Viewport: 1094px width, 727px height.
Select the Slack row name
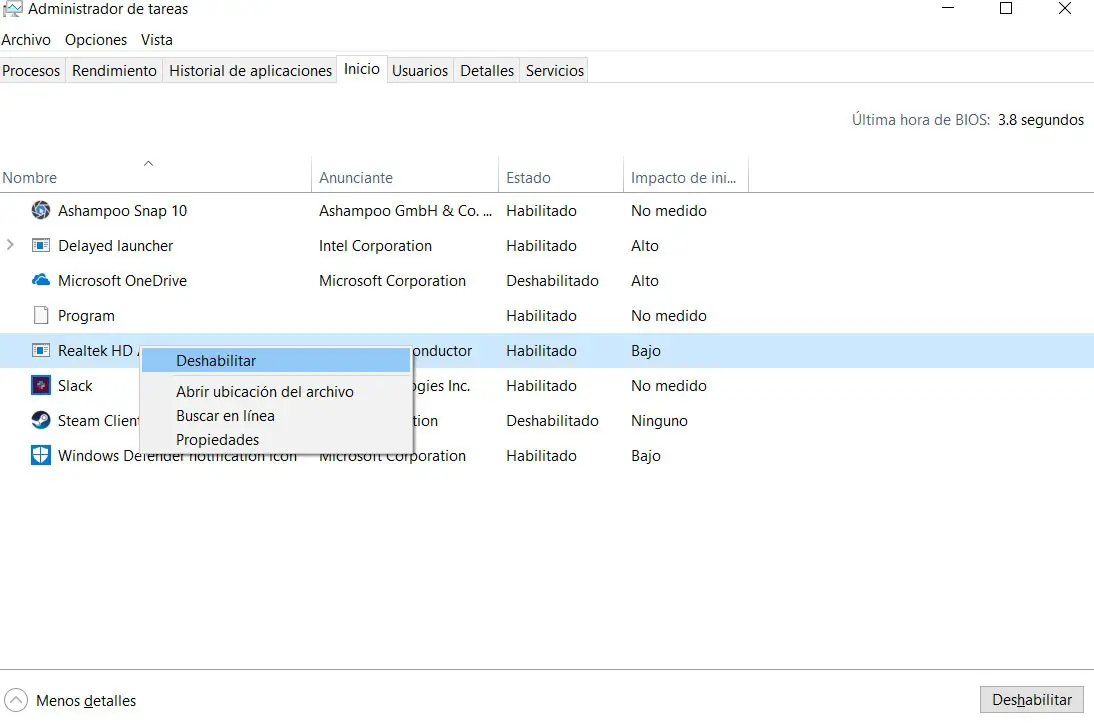click(75, 385)
